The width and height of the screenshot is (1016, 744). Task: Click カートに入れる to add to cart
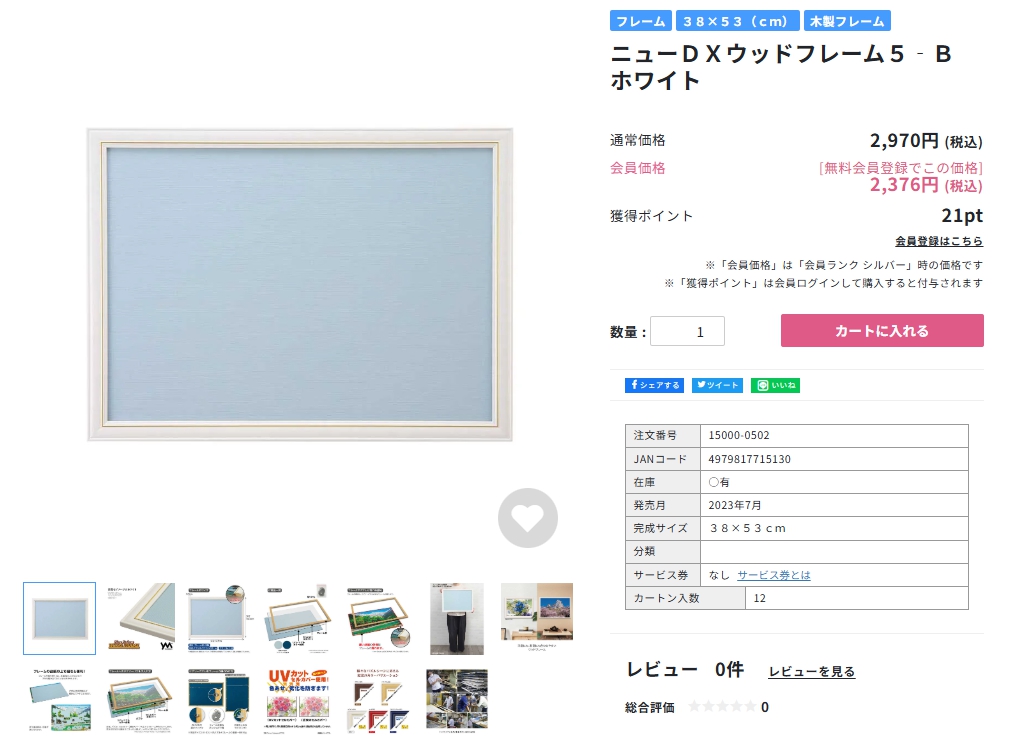tap(882, 331)
